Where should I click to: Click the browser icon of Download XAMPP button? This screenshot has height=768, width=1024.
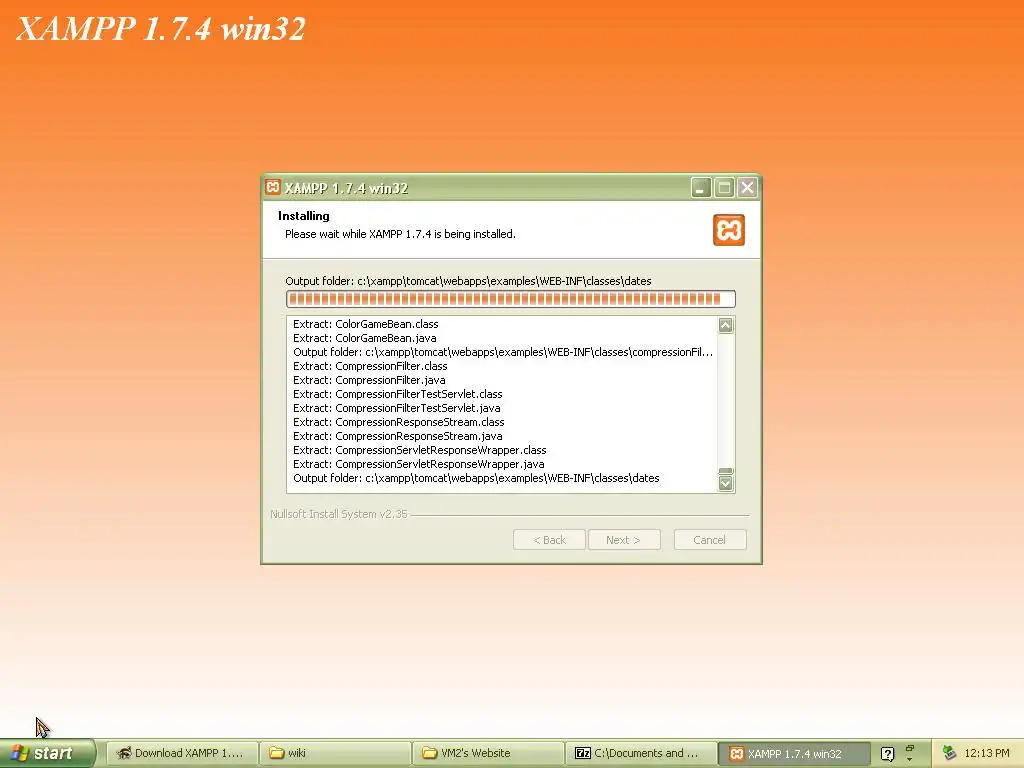coord(123,753)
